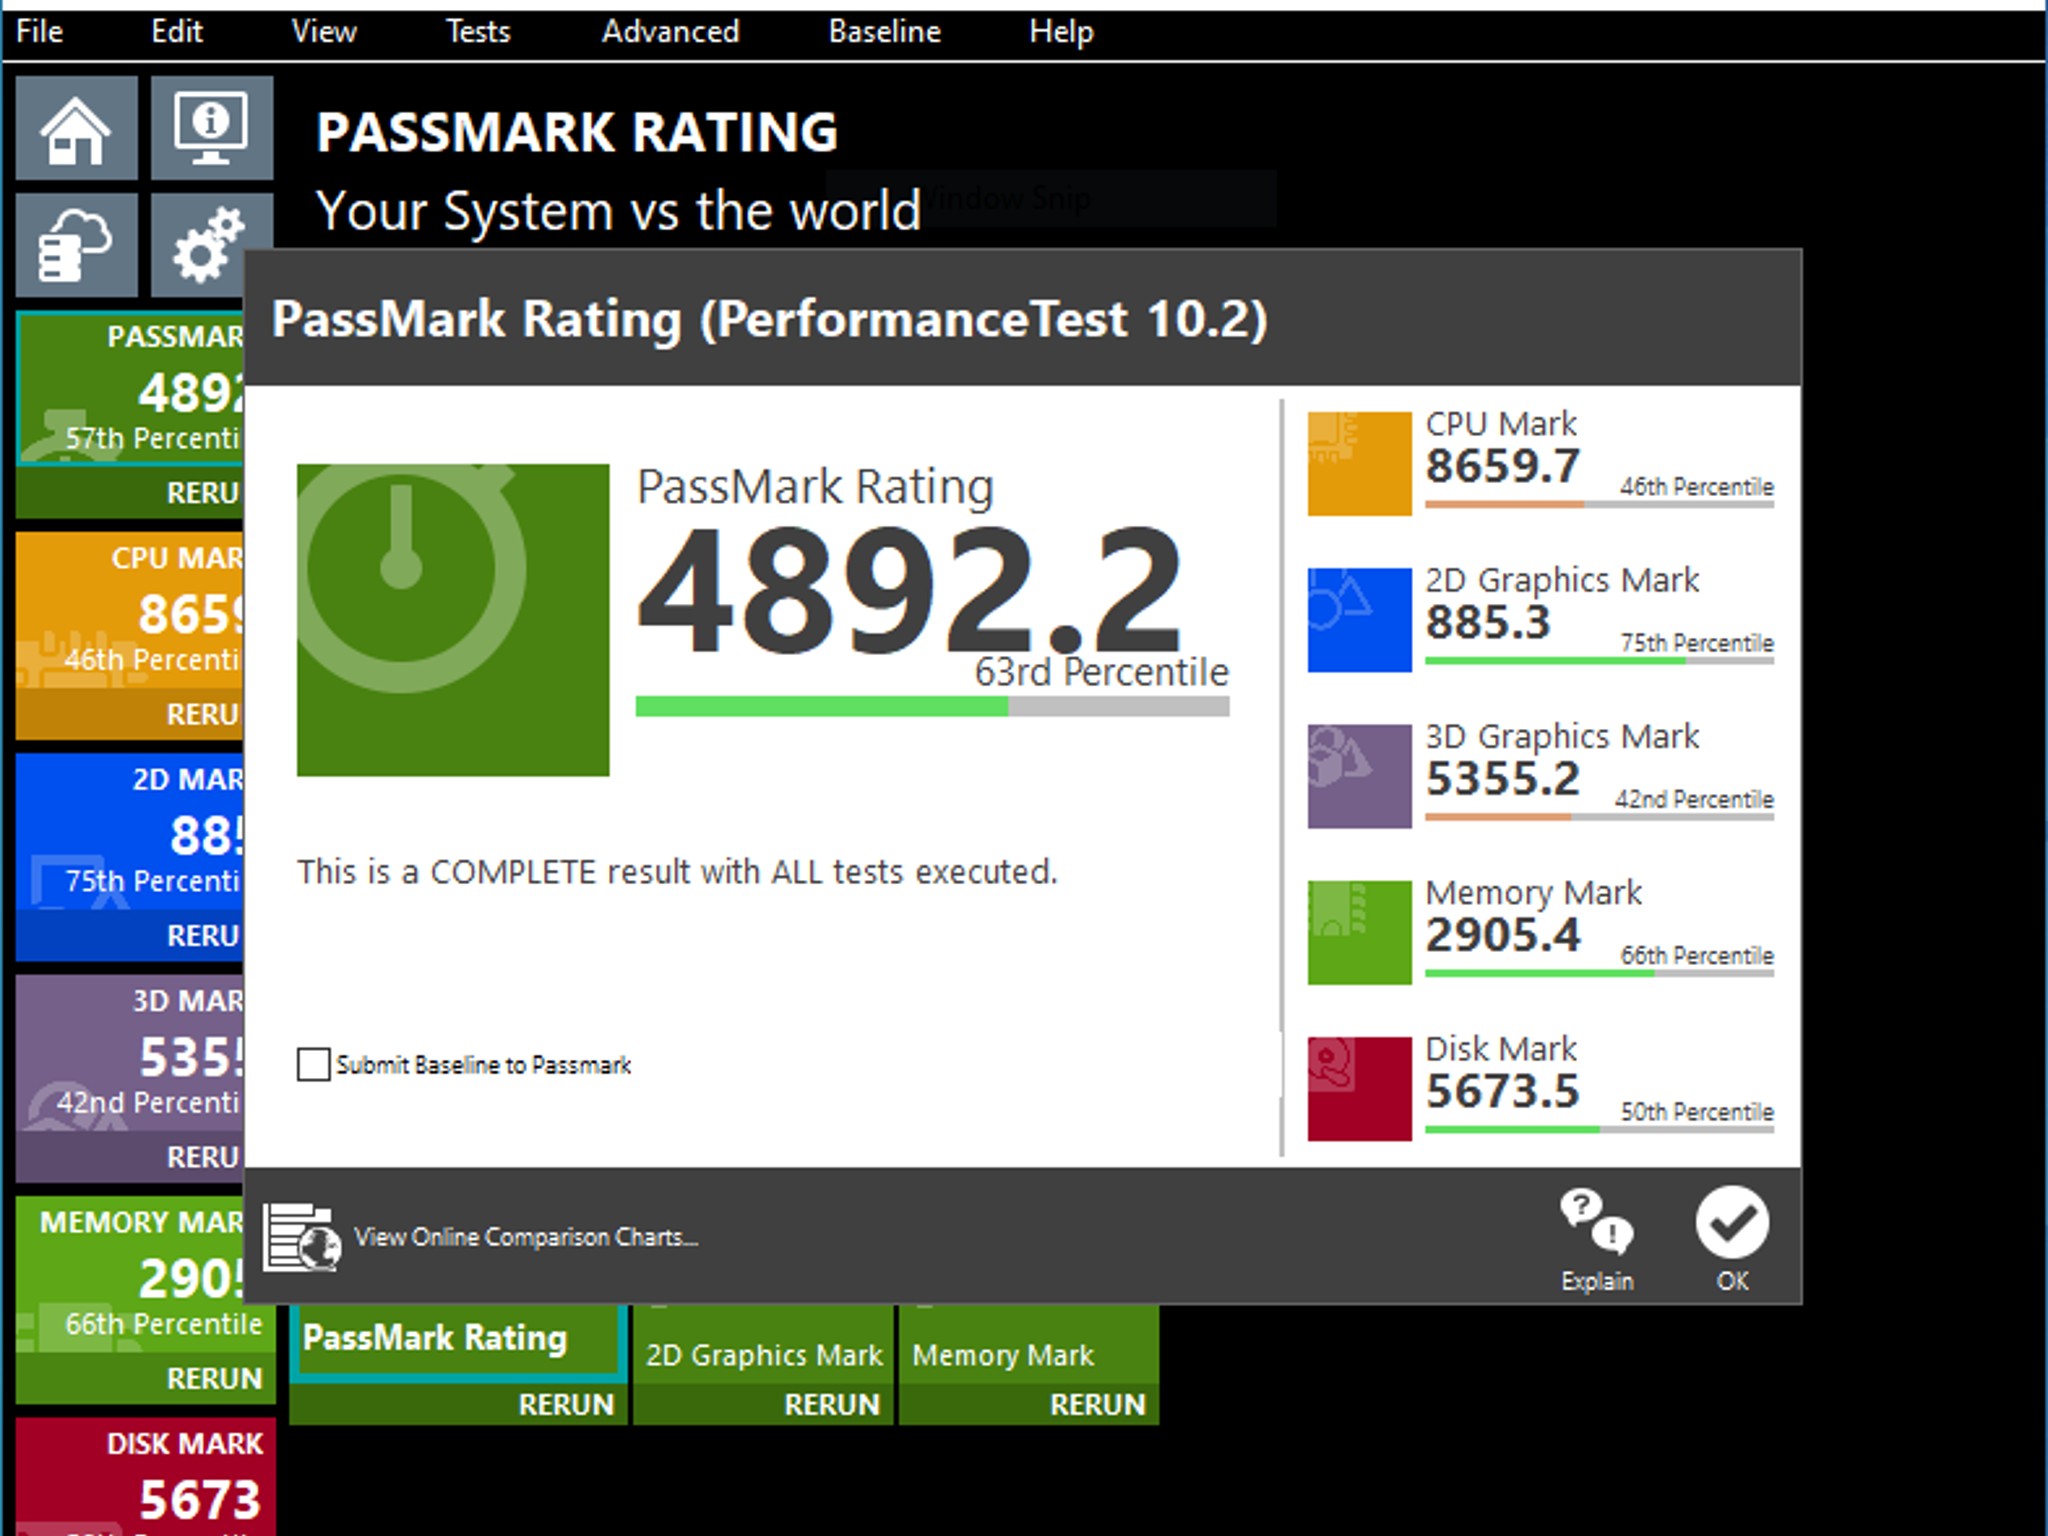Select the bottom 2D Graphics Mark tile
2048x1536 pixels.
point(763,1343)
